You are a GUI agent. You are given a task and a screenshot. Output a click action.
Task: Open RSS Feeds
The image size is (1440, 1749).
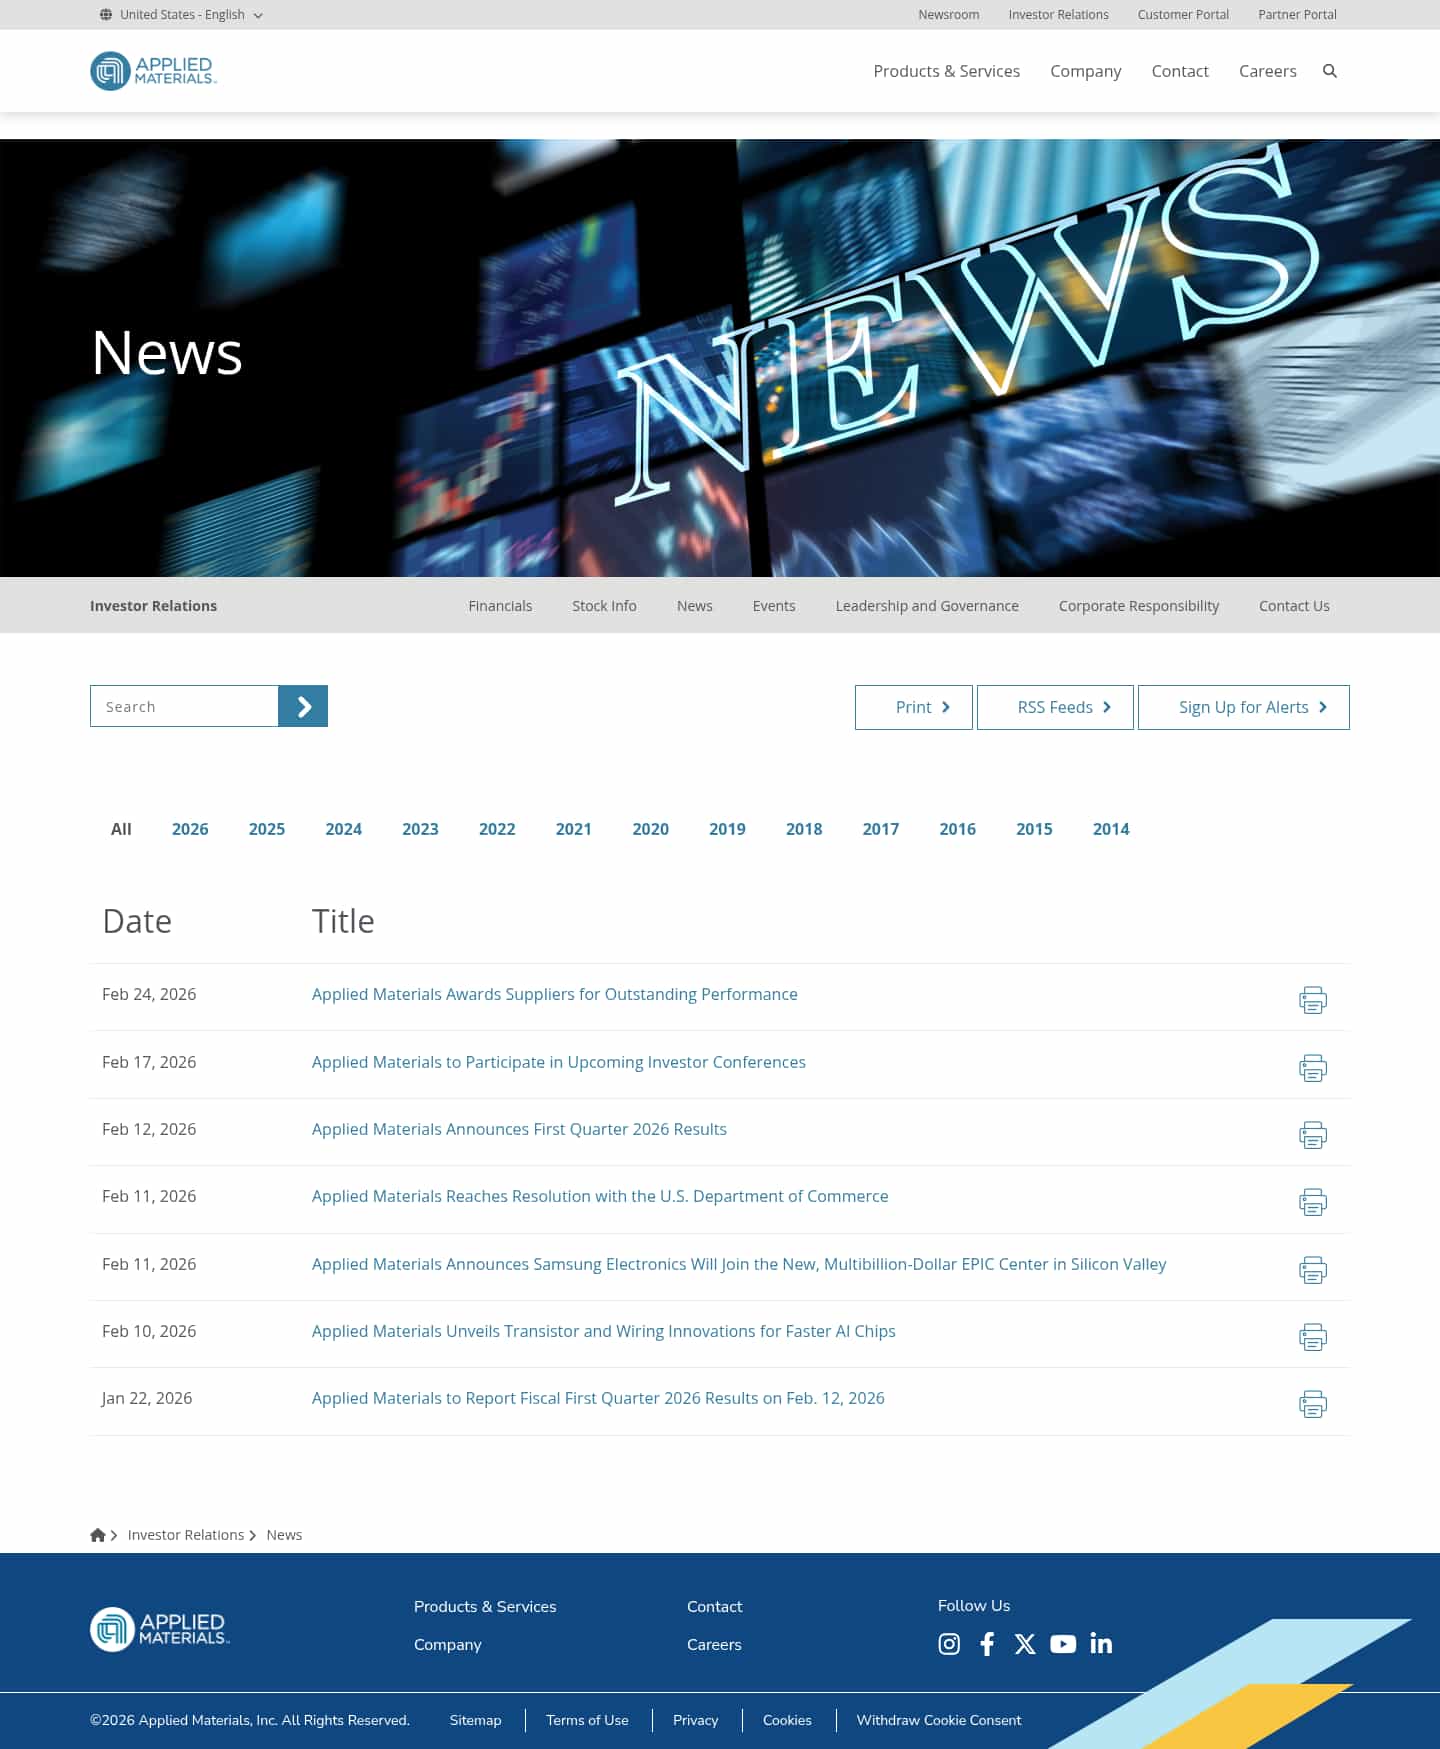coord(1055,707)
